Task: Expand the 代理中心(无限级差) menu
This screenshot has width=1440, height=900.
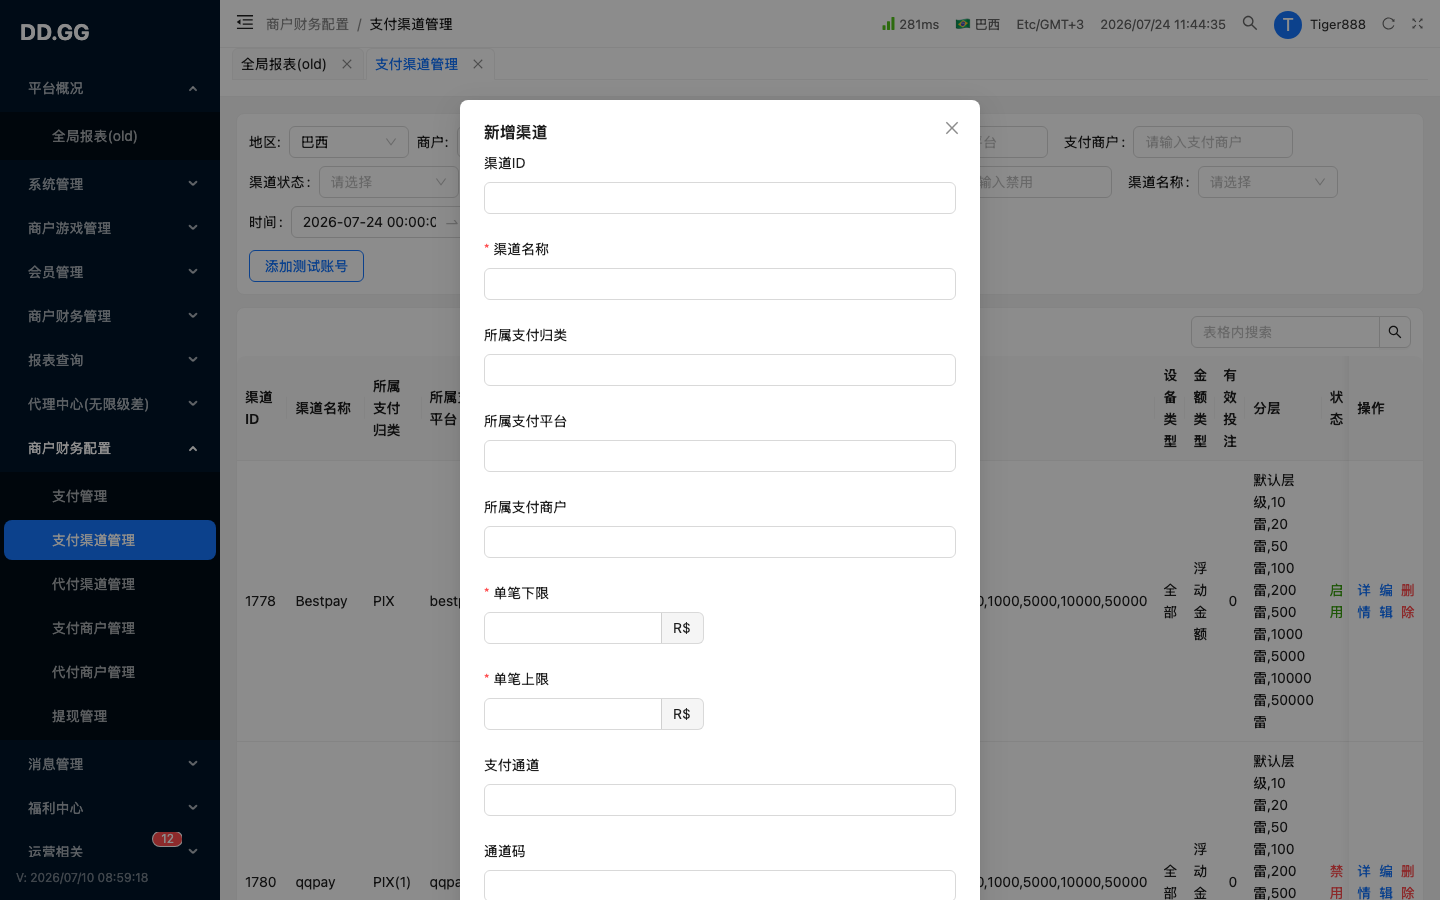Action: [x=110, y=404]
